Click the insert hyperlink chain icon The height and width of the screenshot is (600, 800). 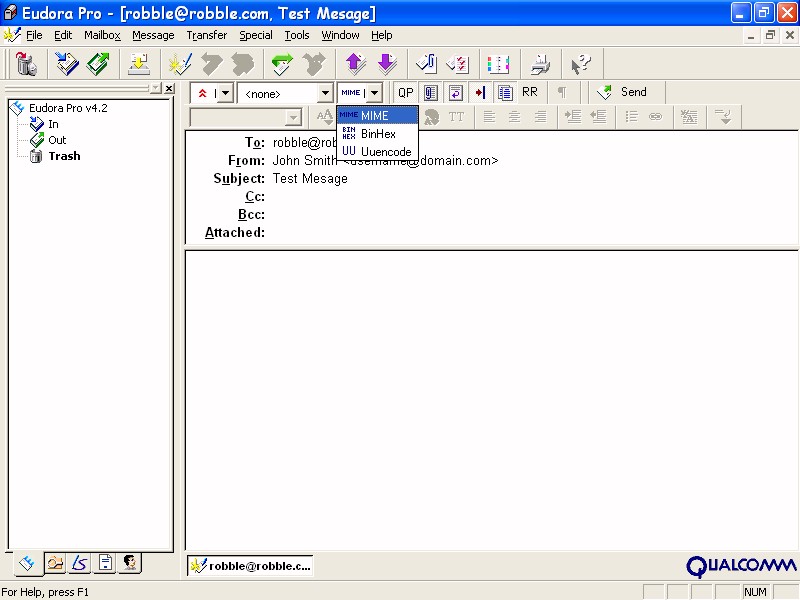point(656,117)
